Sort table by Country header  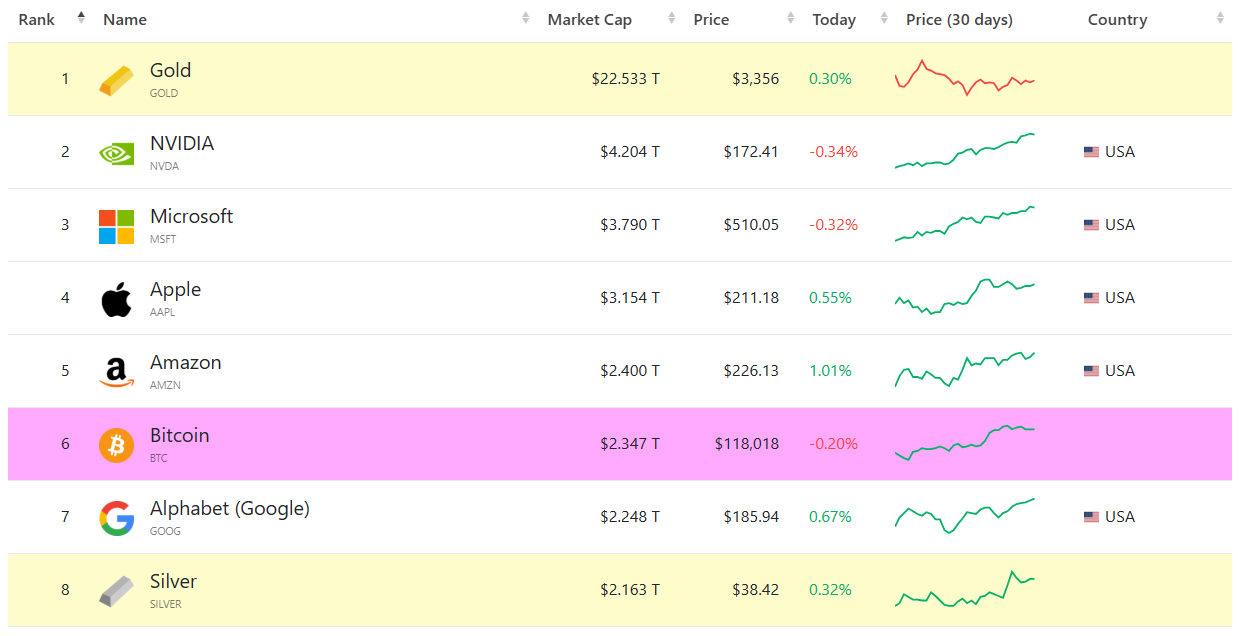[x=1117, y=20]
